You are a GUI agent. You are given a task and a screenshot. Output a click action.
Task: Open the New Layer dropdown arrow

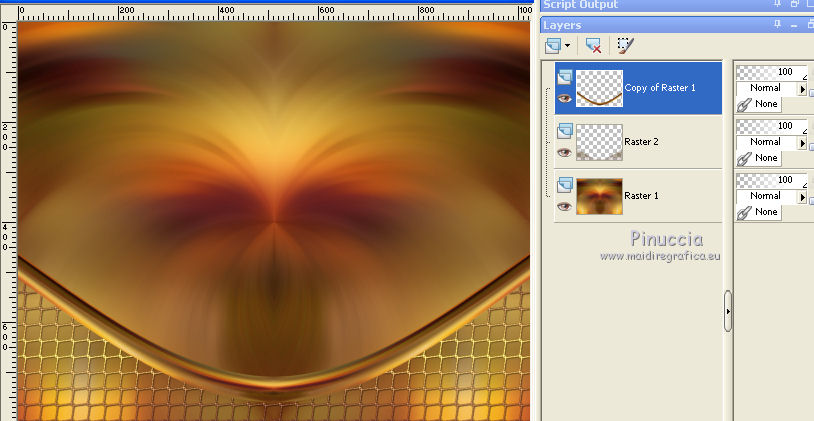[x=568, y=45]
